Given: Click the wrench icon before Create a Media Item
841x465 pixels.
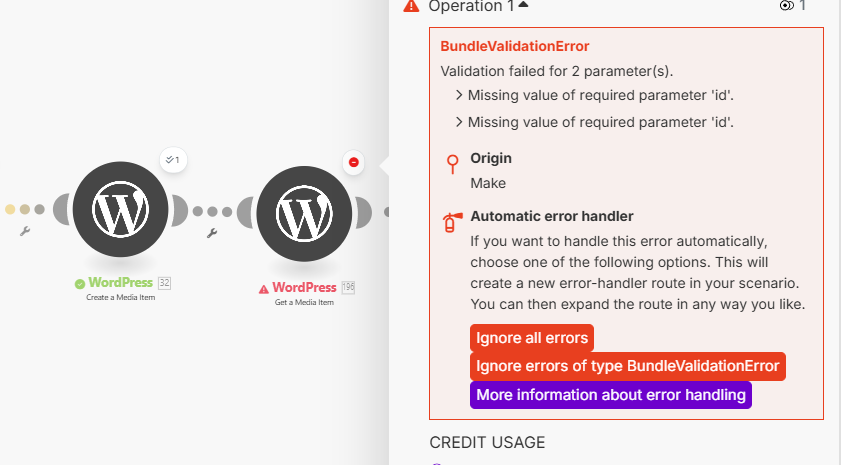Looking at the screenshot, I should click(x=24, y=232).
